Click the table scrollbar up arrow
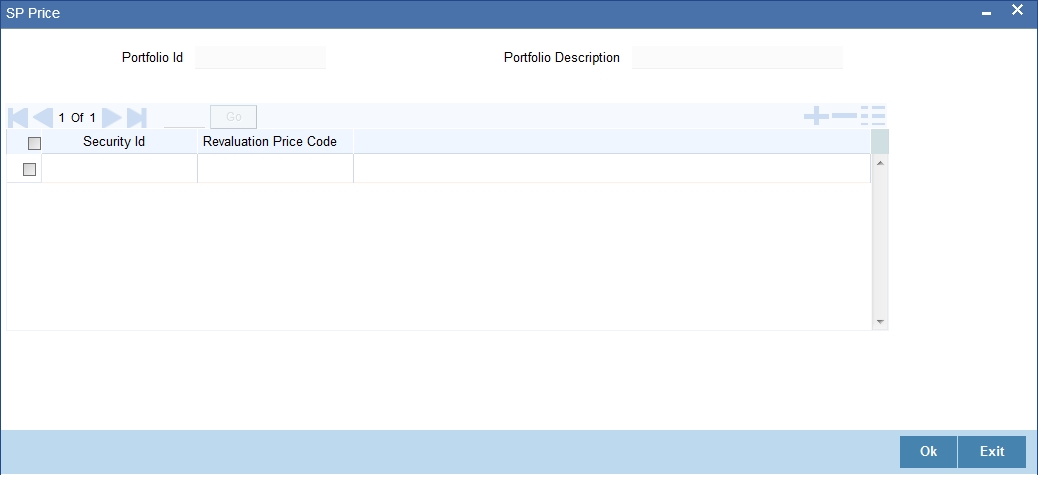Screen dimensions: 1038x483 (x=880, y=163)
